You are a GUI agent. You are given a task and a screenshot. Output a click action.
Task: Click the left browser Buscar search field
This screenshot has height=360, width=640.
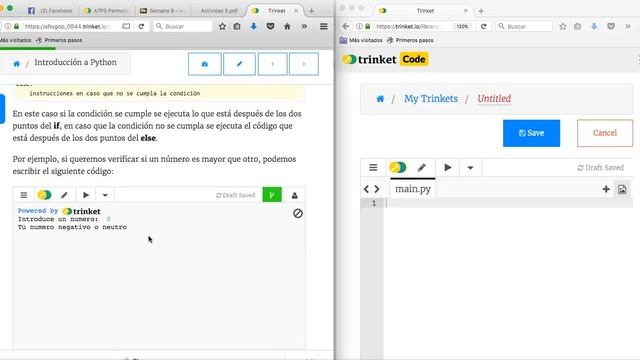[x=183, y=27]
